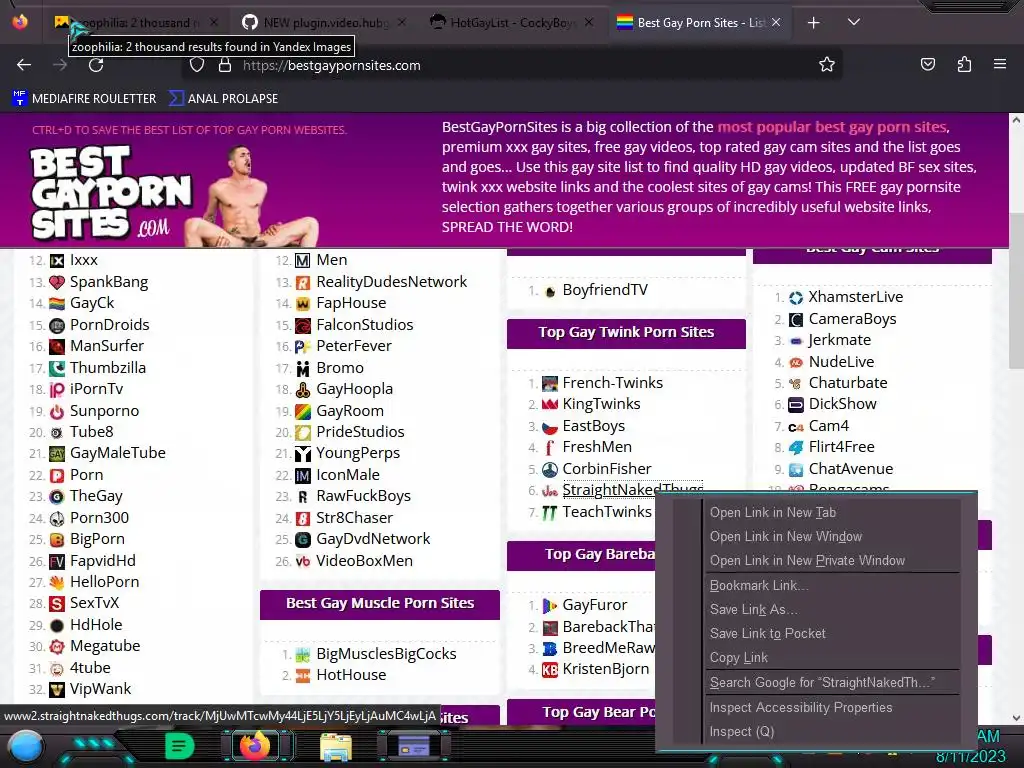The width and height of the screenshot is (1024, 768).
Task: Click the page vertical scrollbar thumb
Action: (x=1016, y=291)
